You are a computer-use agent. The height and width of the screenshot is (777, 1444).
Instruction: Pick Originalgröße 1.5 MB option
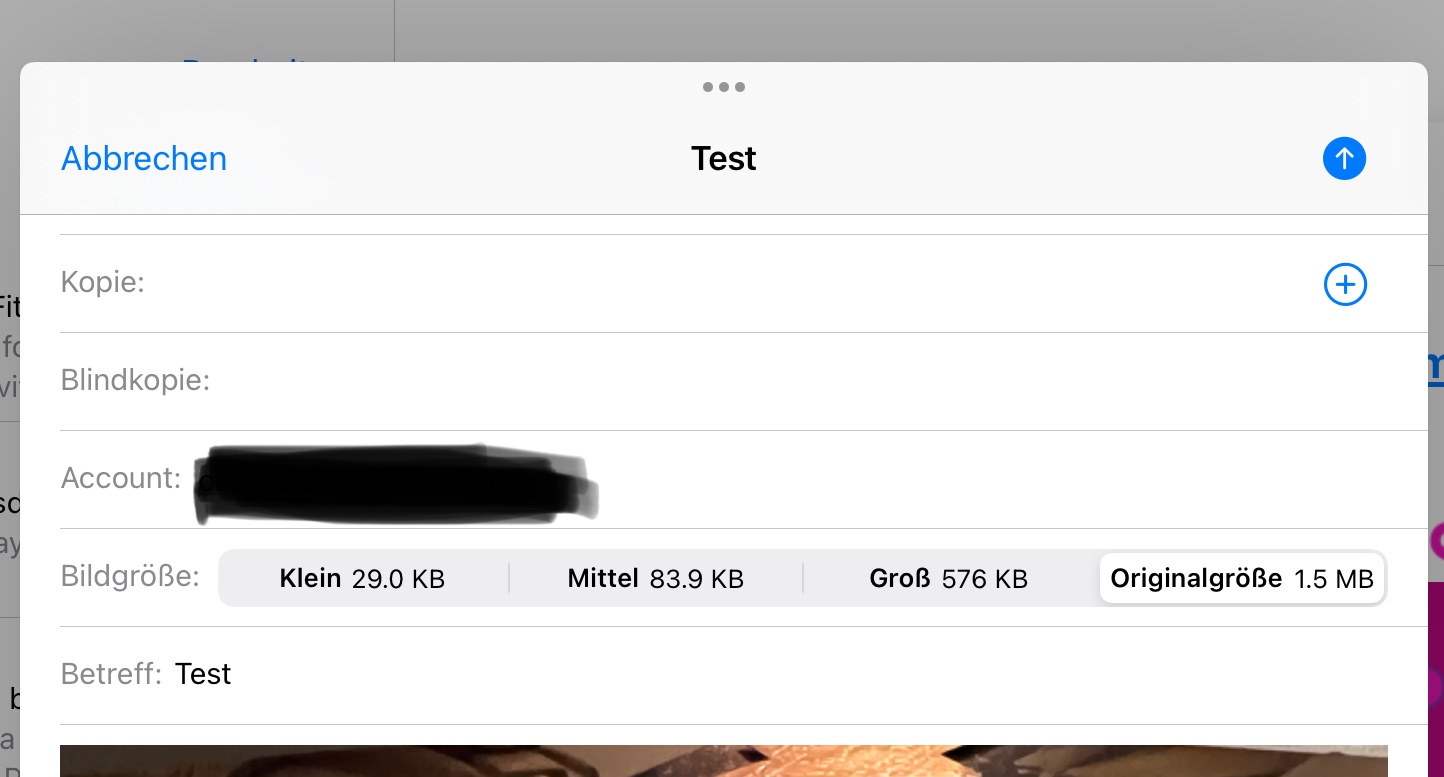pyautogui.click(x=1241, y=578)
